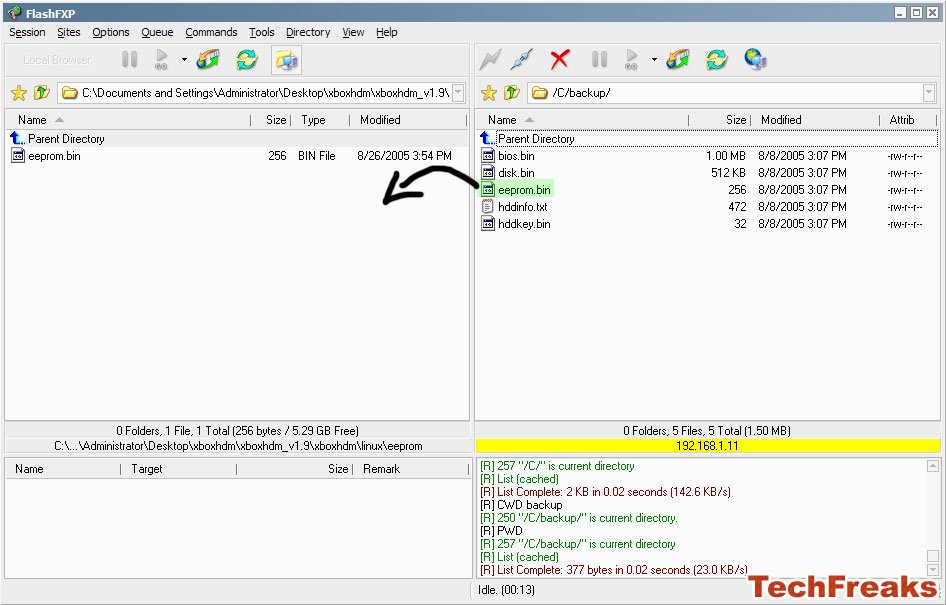The width and height of the screenshot is (946, 605).
Task: Click the hddinfo.txt text file icon
Action: pyautogui.click(x=487, y=206)
